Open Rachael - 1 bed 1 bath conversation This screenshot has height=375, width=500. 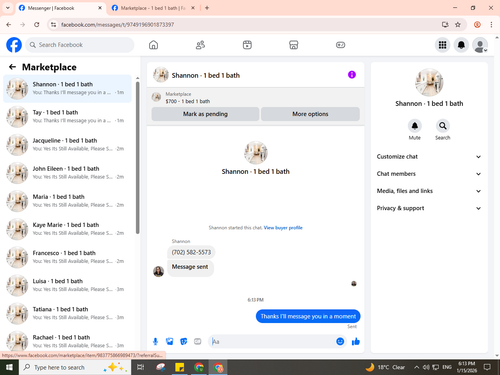click(x=67, y=341)
